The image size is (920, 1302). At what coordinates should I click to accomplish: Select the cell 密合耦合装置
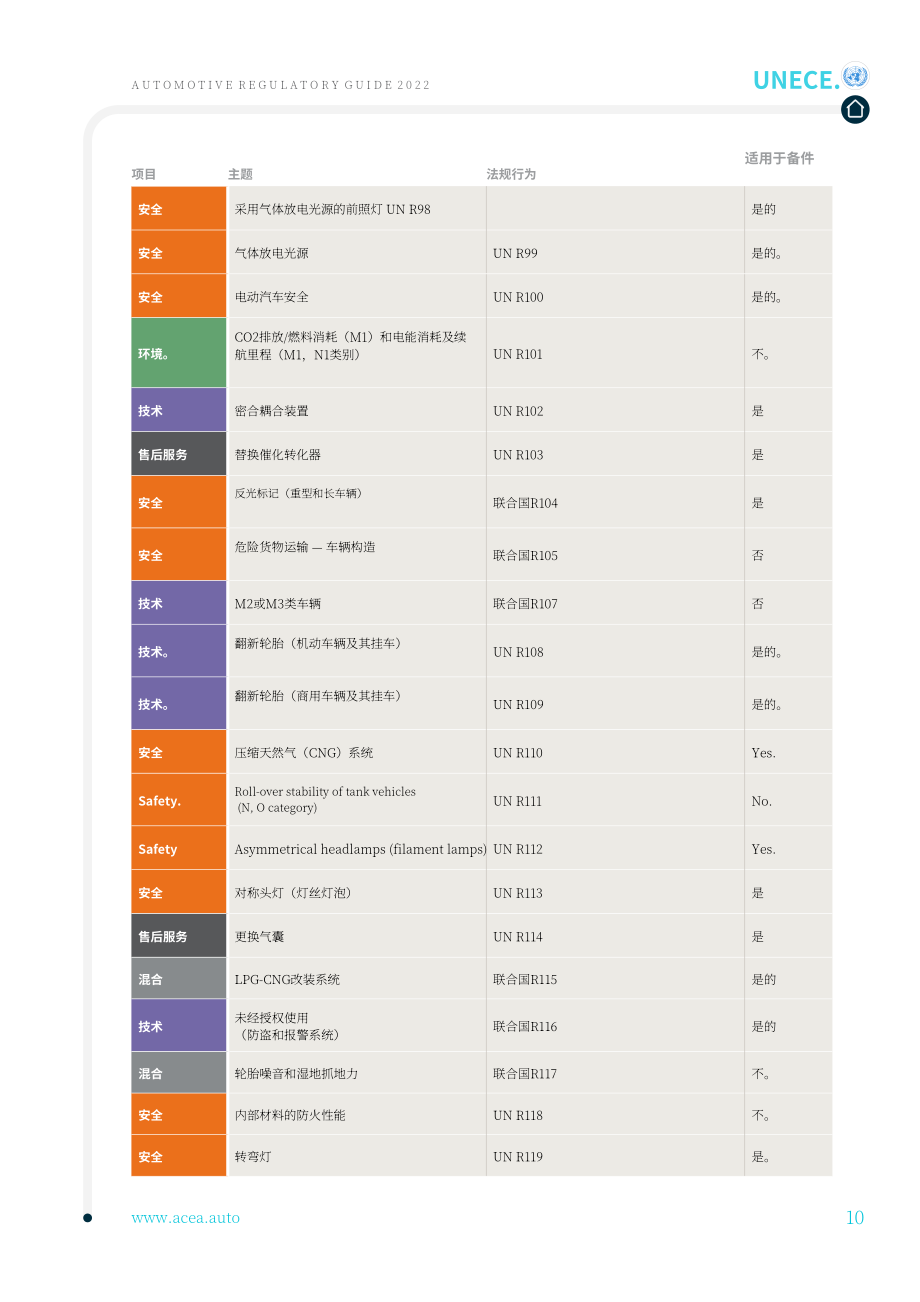coord(357,410)
